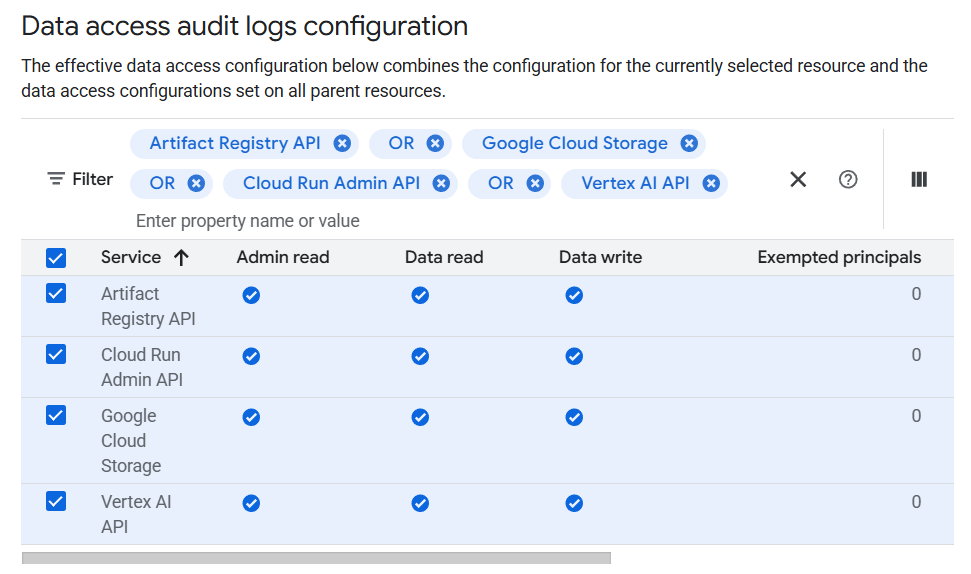Open the Cloud Run Admin API row
Image resolution: width=971 pixels, height=574 pixels.
click(141, 367)
